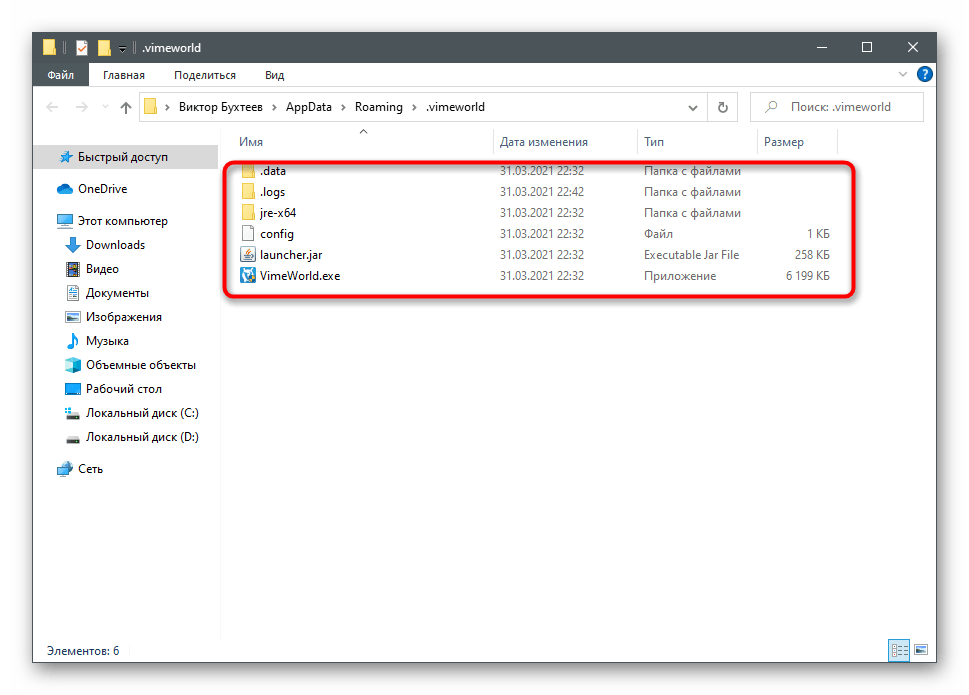Open Музыка in the navigation pane
The height and width of the screenshot is (695, 969).
(x=107, y=341)
